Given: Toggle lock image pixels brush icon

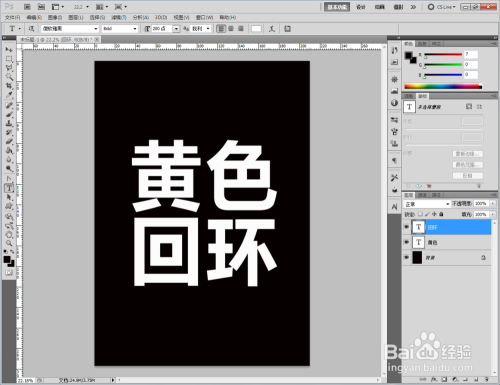Looking at the screenshot, I should [427, 214].
